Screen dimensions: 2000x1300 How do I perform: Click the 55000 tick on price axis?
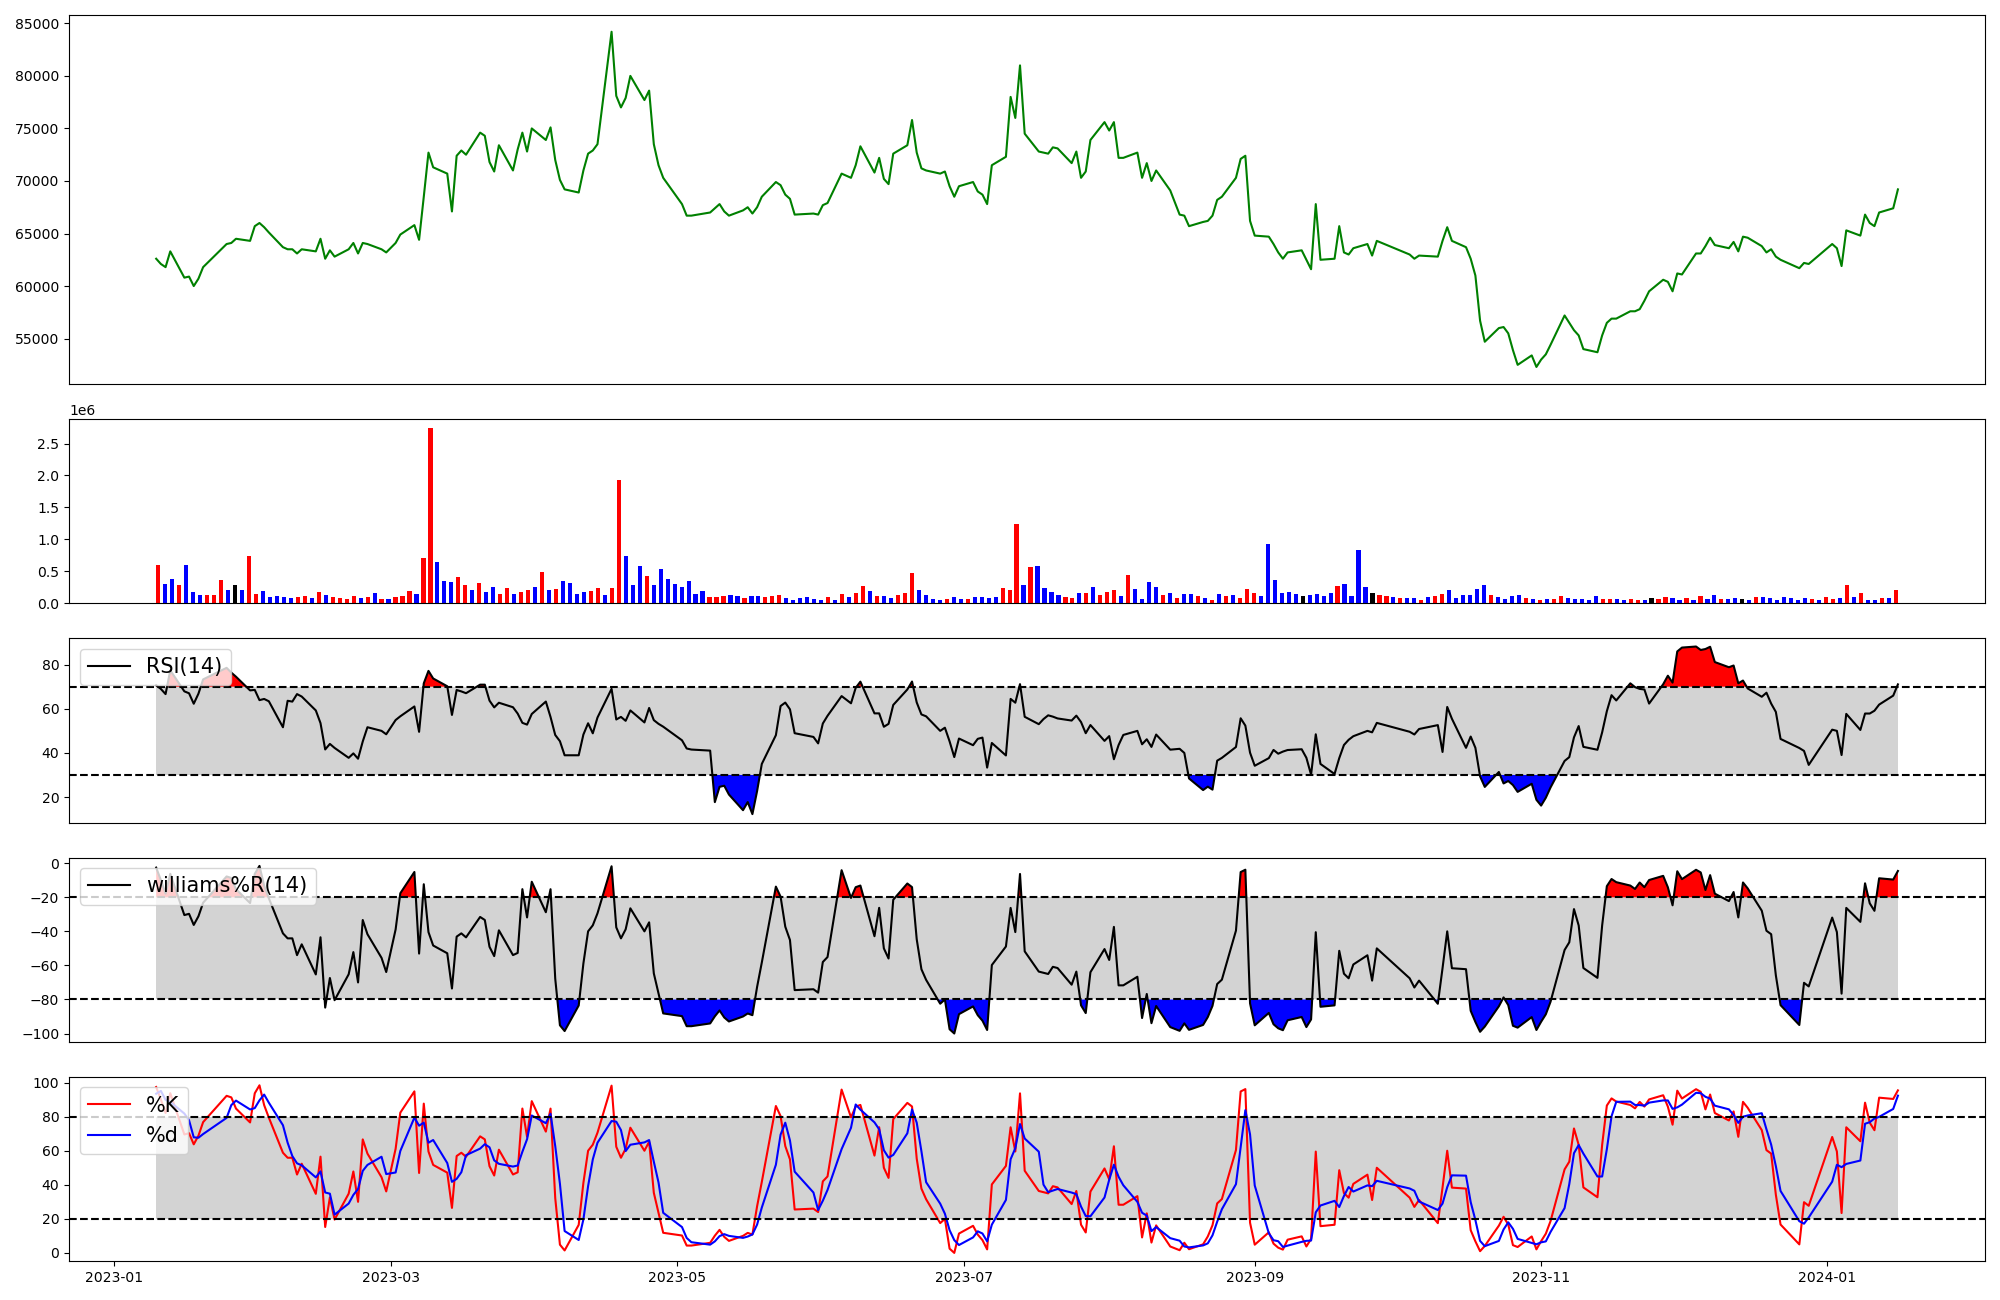pos(37,339)
